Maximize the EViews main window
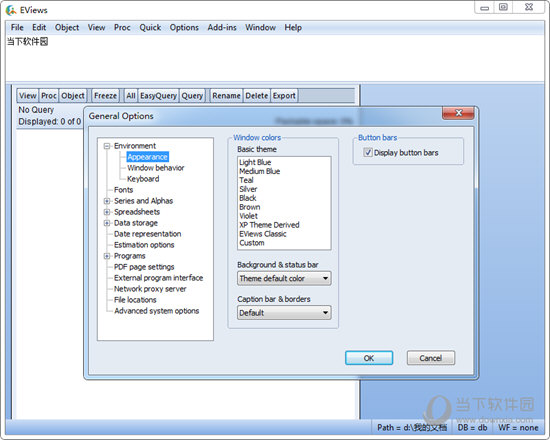The height and width of the screenshot is (440, 550). click(503, 7)
